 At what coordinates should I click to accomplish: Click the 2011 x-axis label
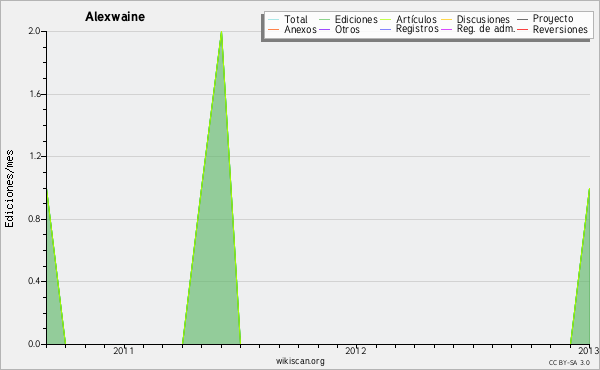[123, 351]
